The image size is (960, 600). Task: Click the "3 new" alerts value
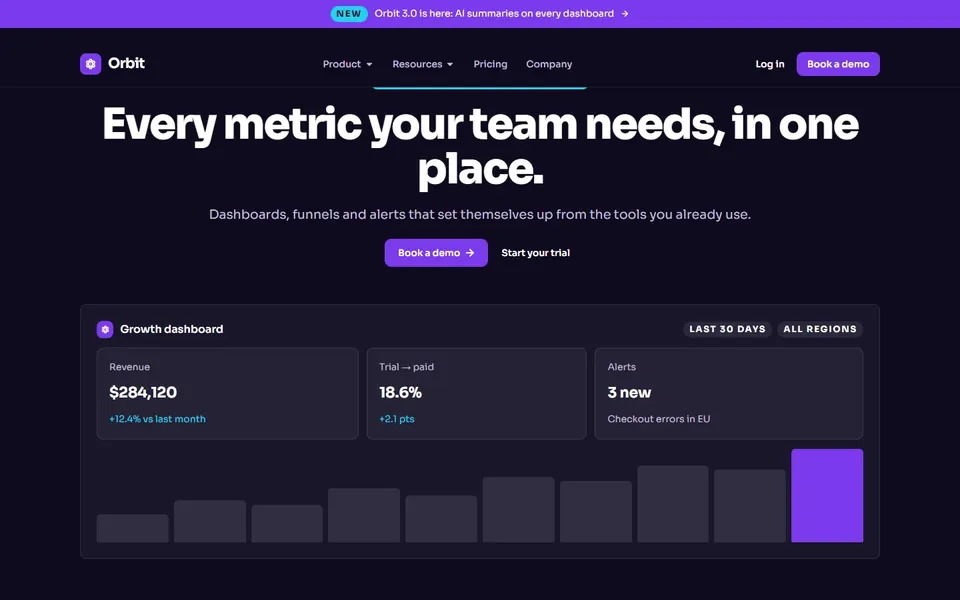pyautogui.click(x=629, y=392)
